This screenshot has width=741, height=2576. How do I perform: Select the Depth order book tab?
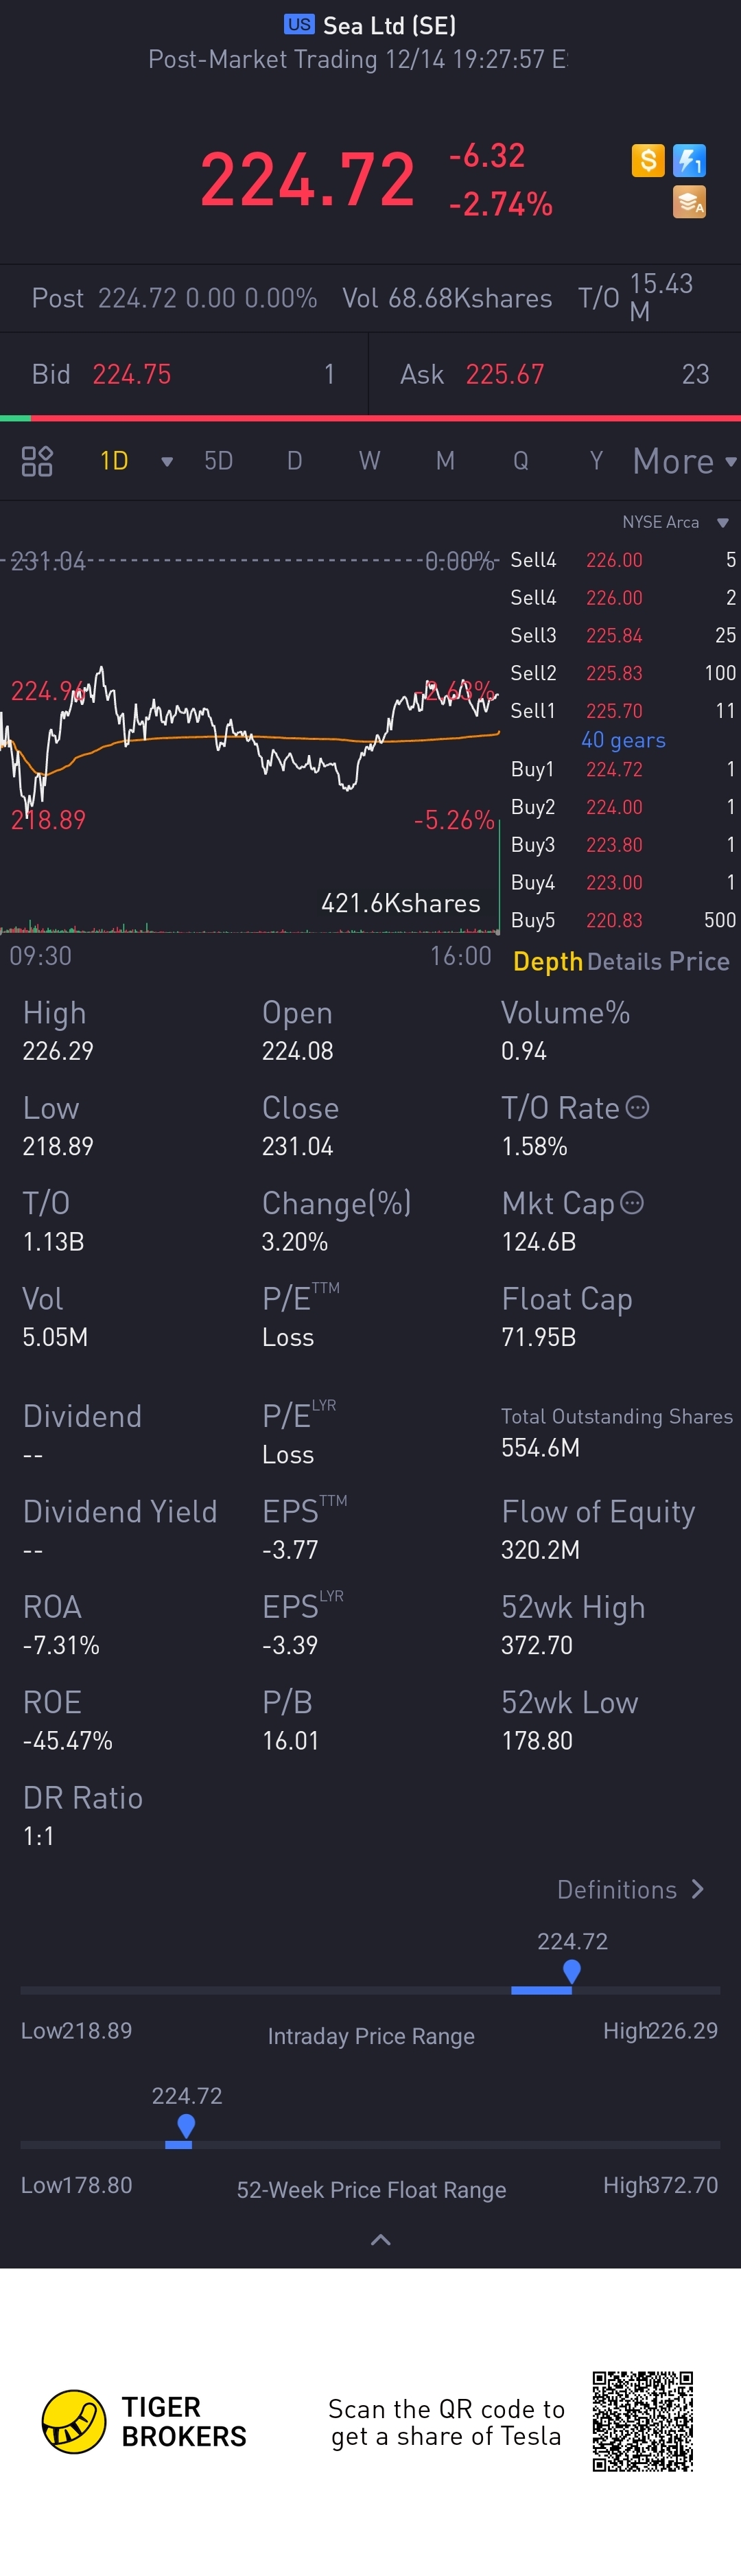pos(547,961)
